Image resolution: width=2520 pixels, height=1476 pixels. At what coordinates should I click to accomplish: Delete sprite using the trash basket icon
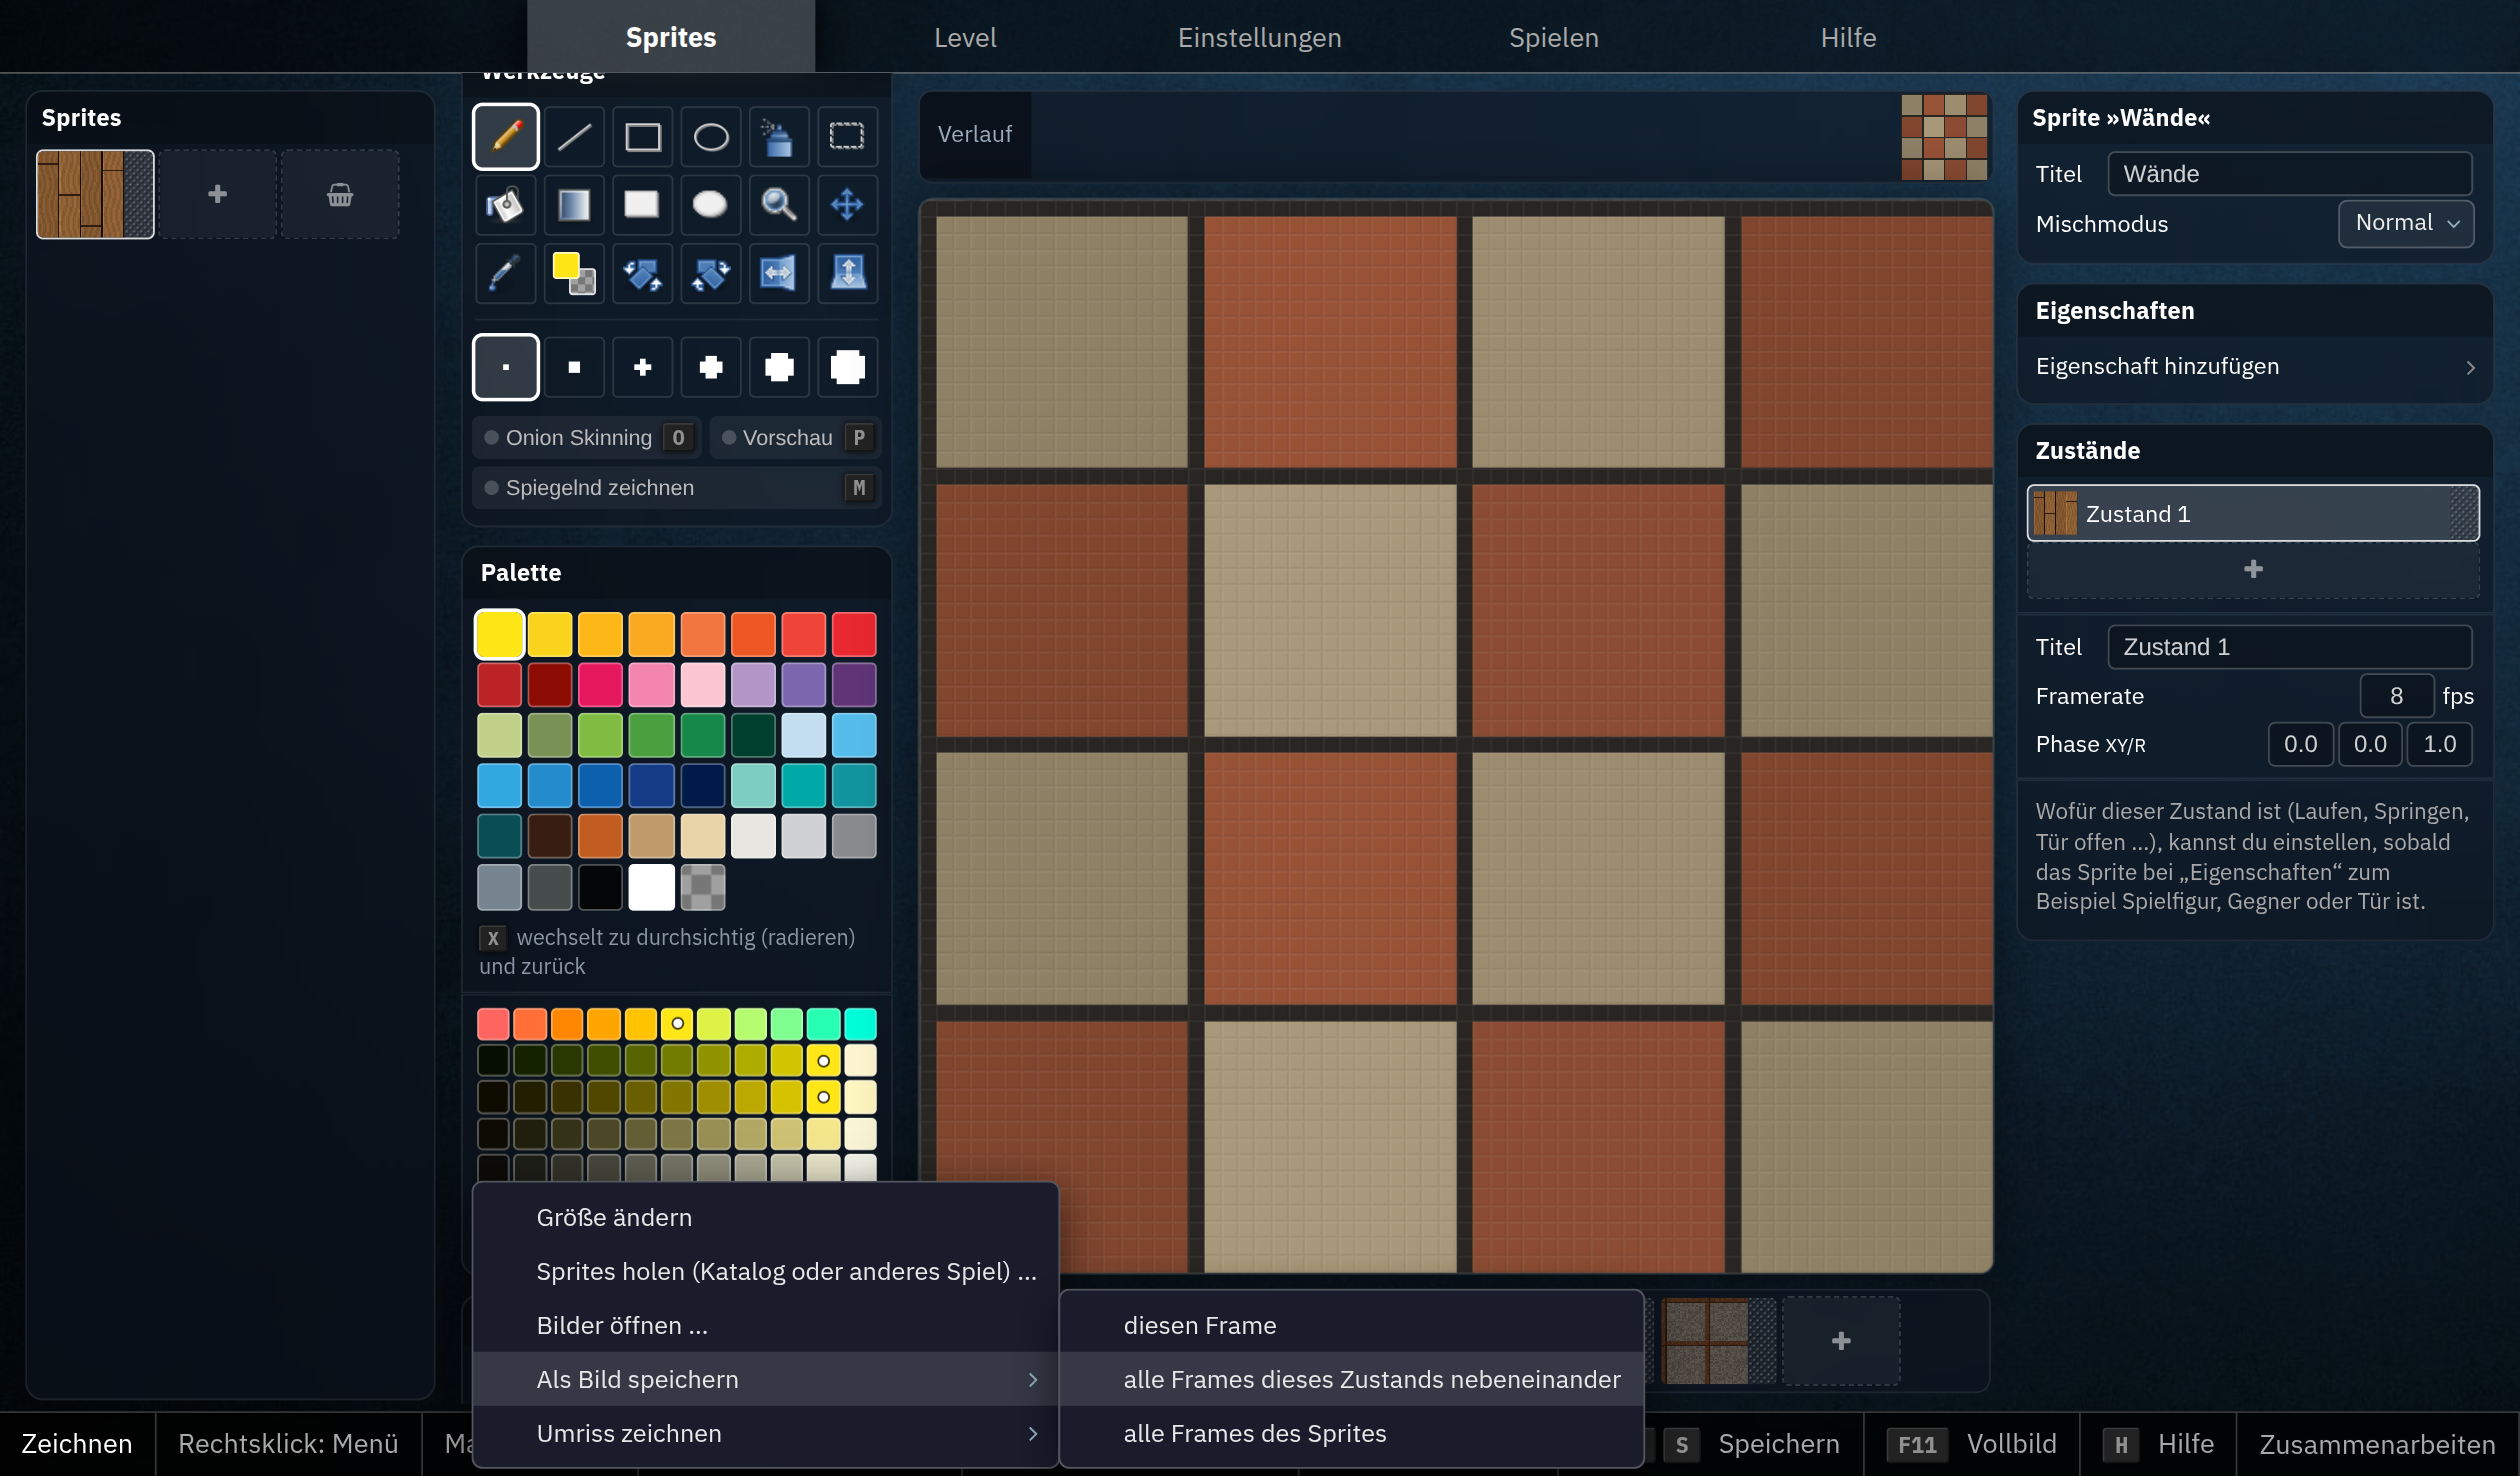coord(340,194)
